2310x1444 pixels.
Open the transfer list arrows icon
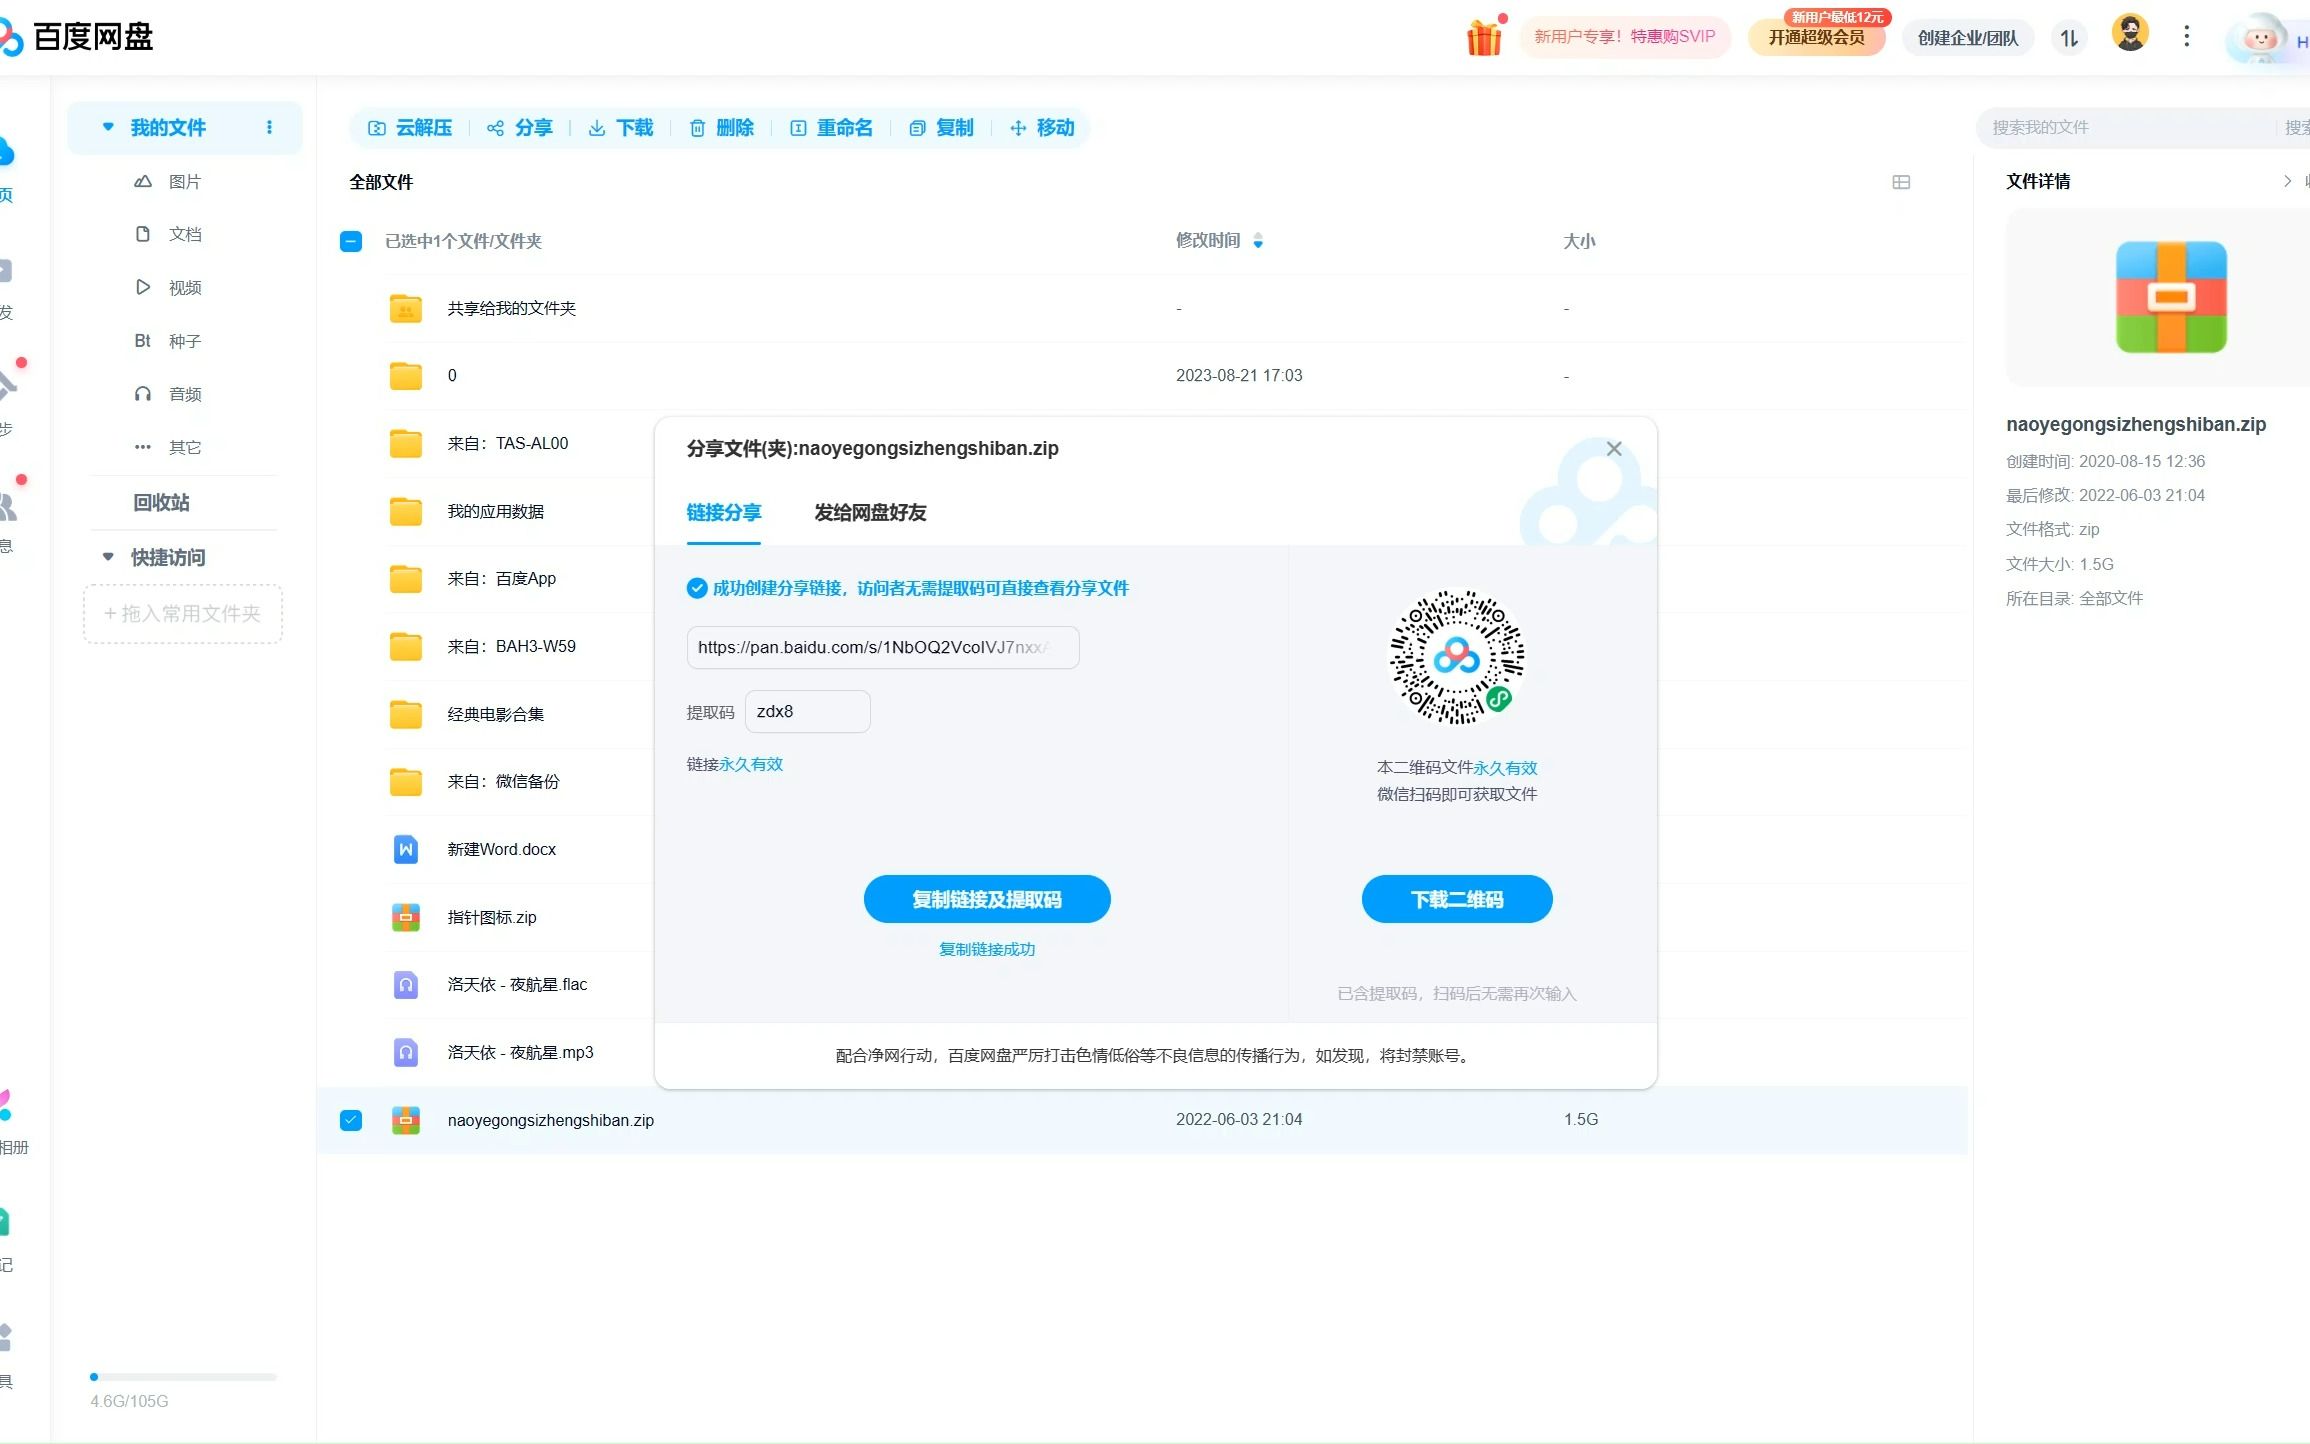tap(2069, 38)
